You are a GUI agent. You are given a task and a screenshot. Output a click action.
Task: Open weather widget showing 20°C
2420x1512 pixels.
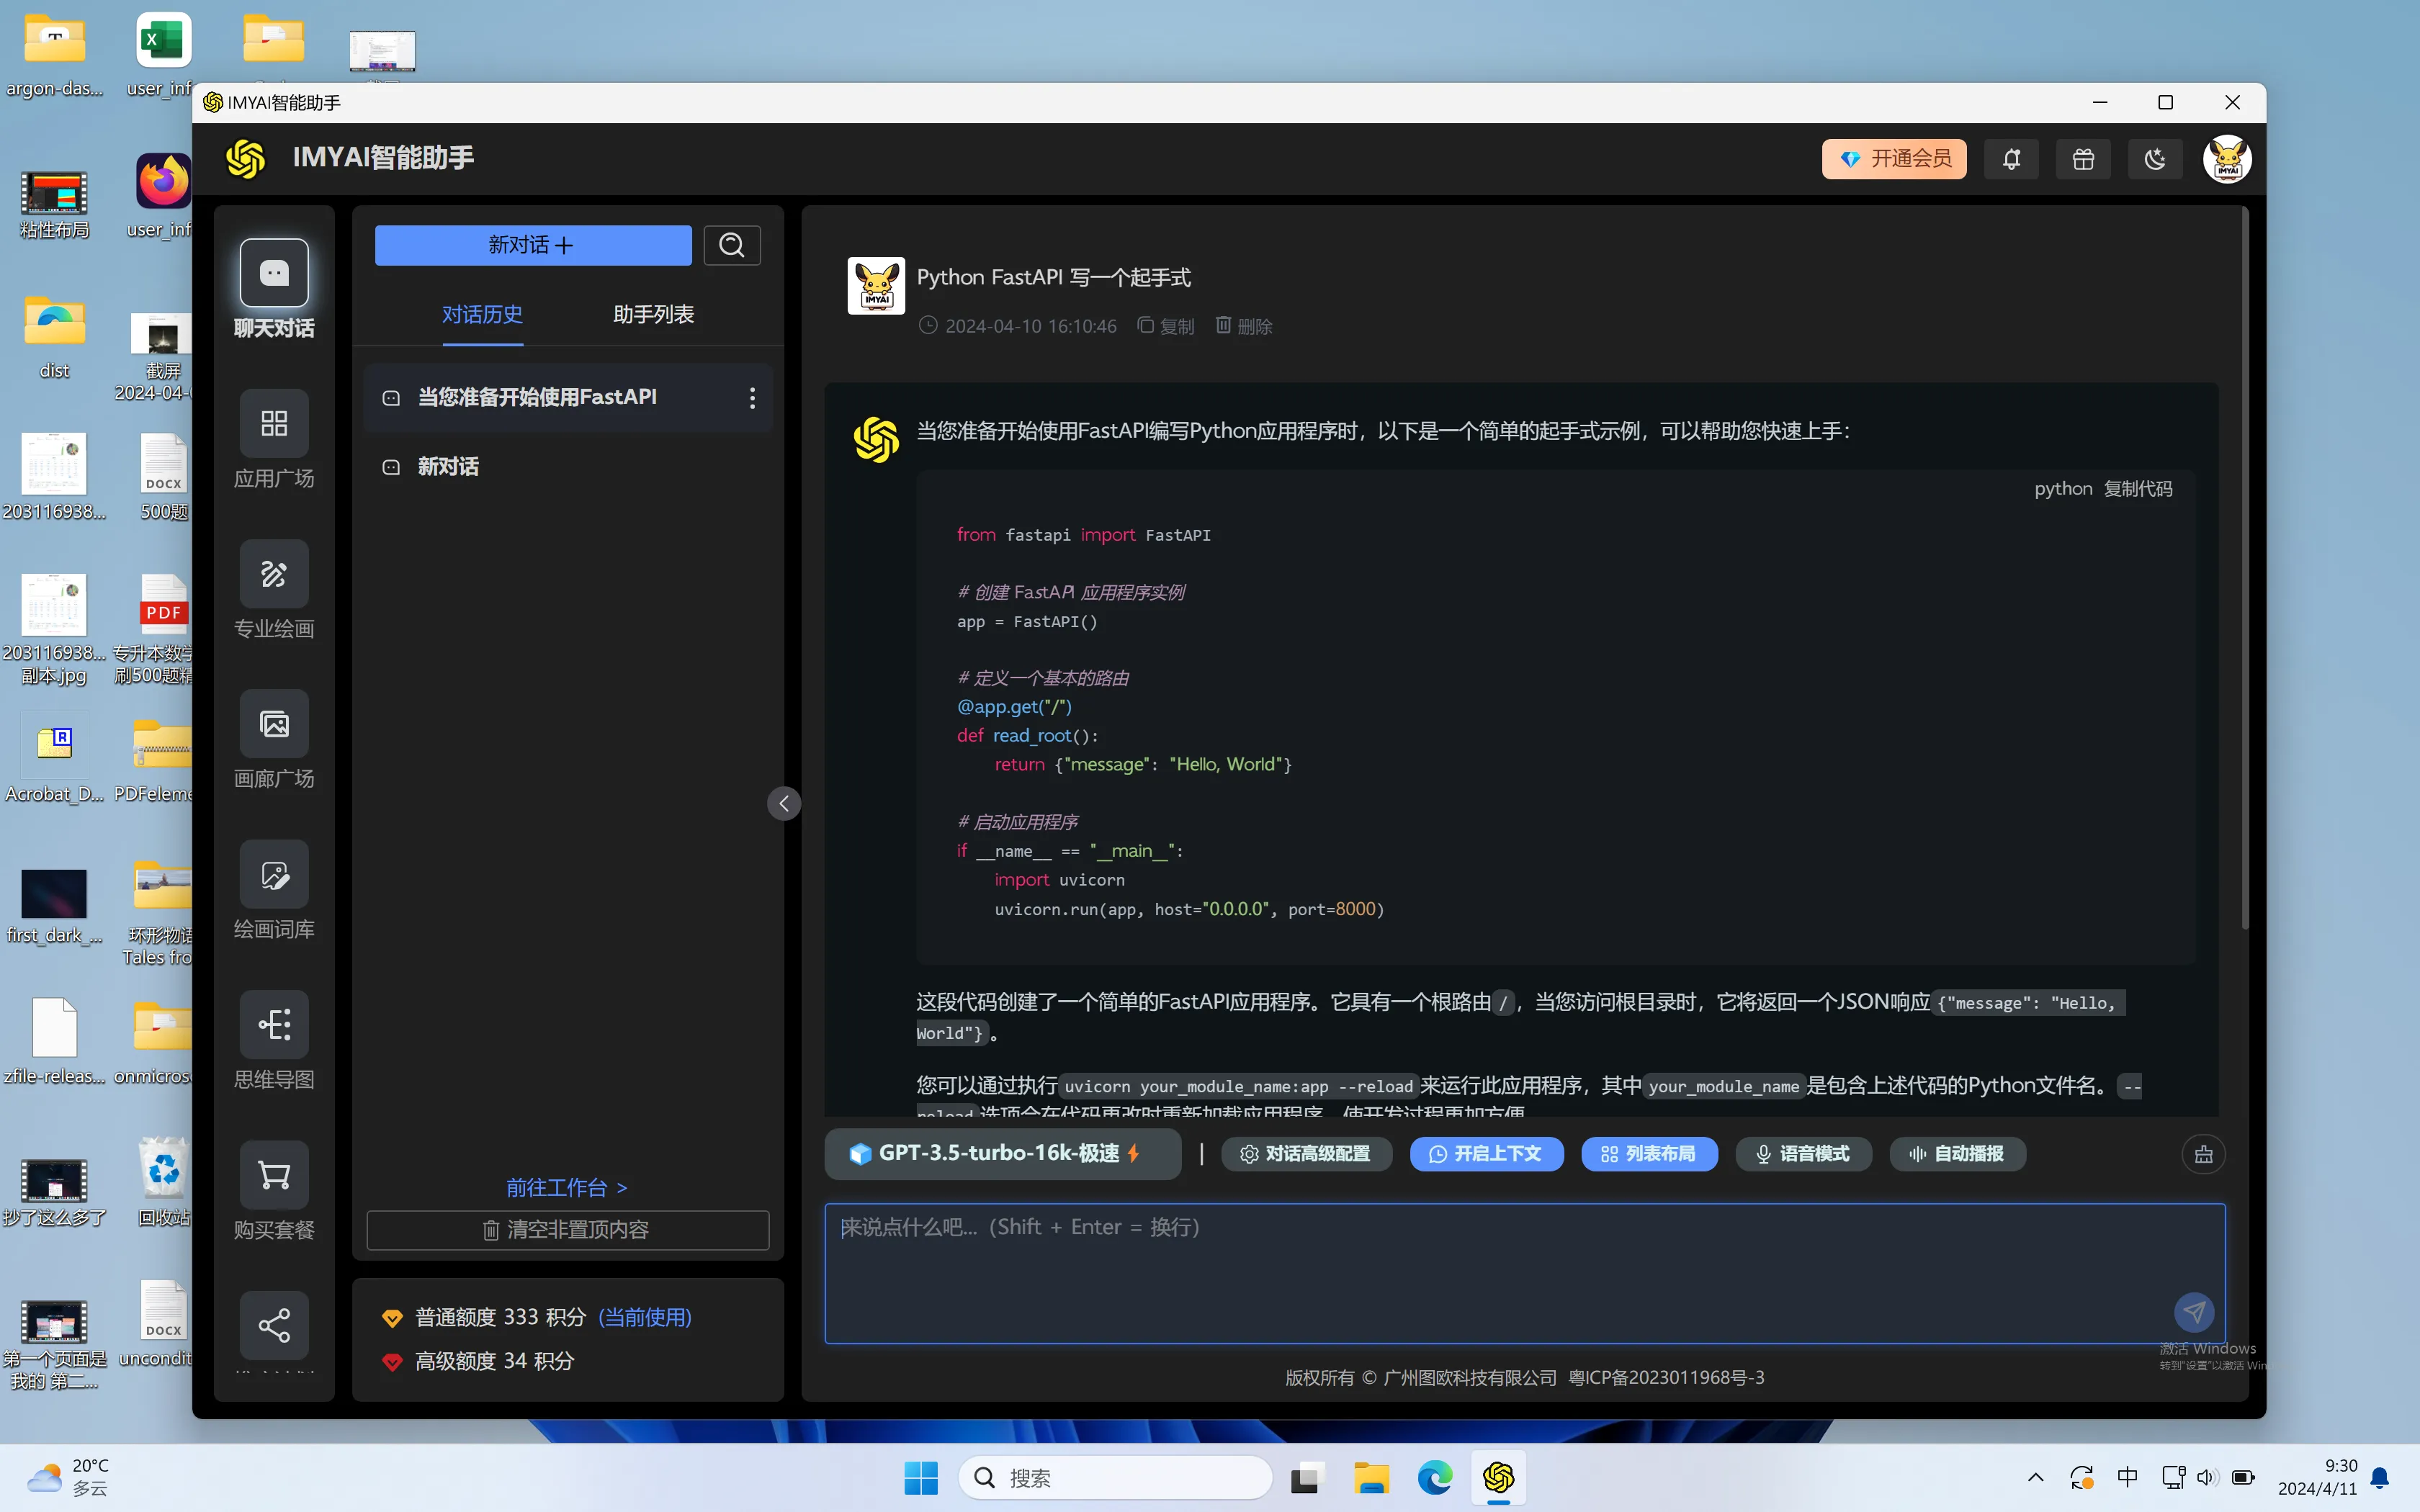pos(68,1477)
